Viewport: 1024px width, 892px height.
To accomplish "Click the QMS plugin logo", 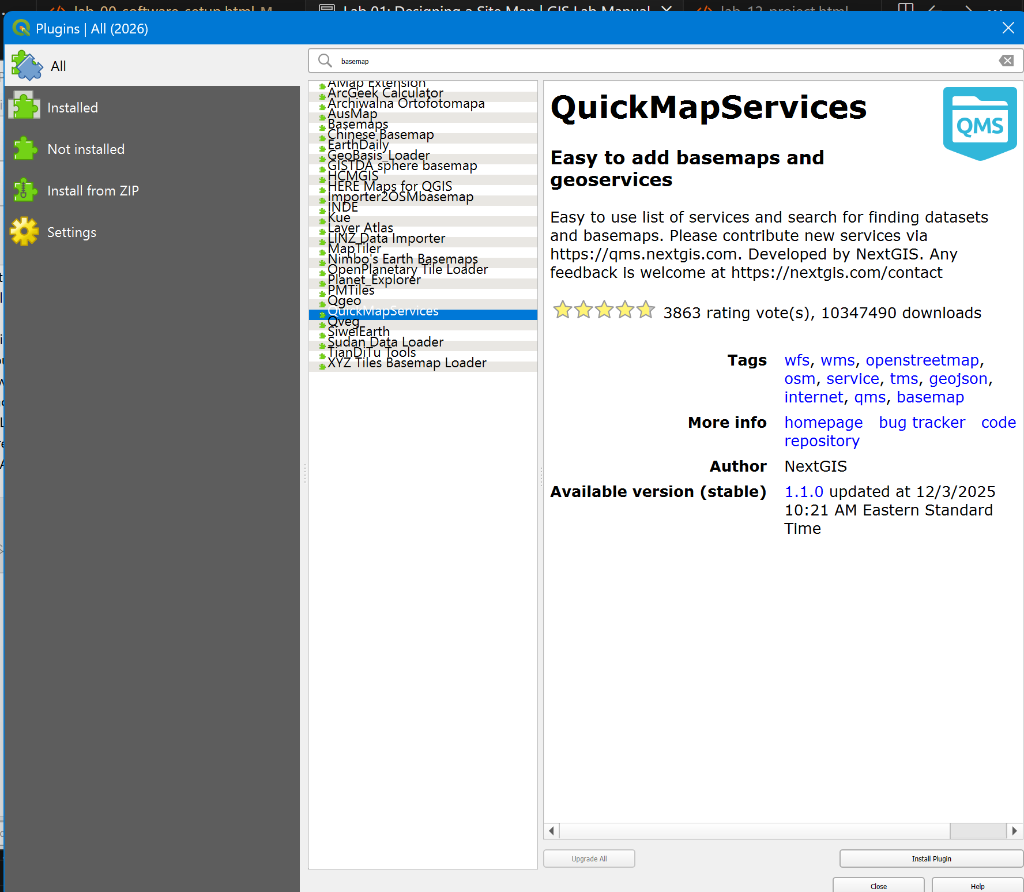I will pos(979,122).
